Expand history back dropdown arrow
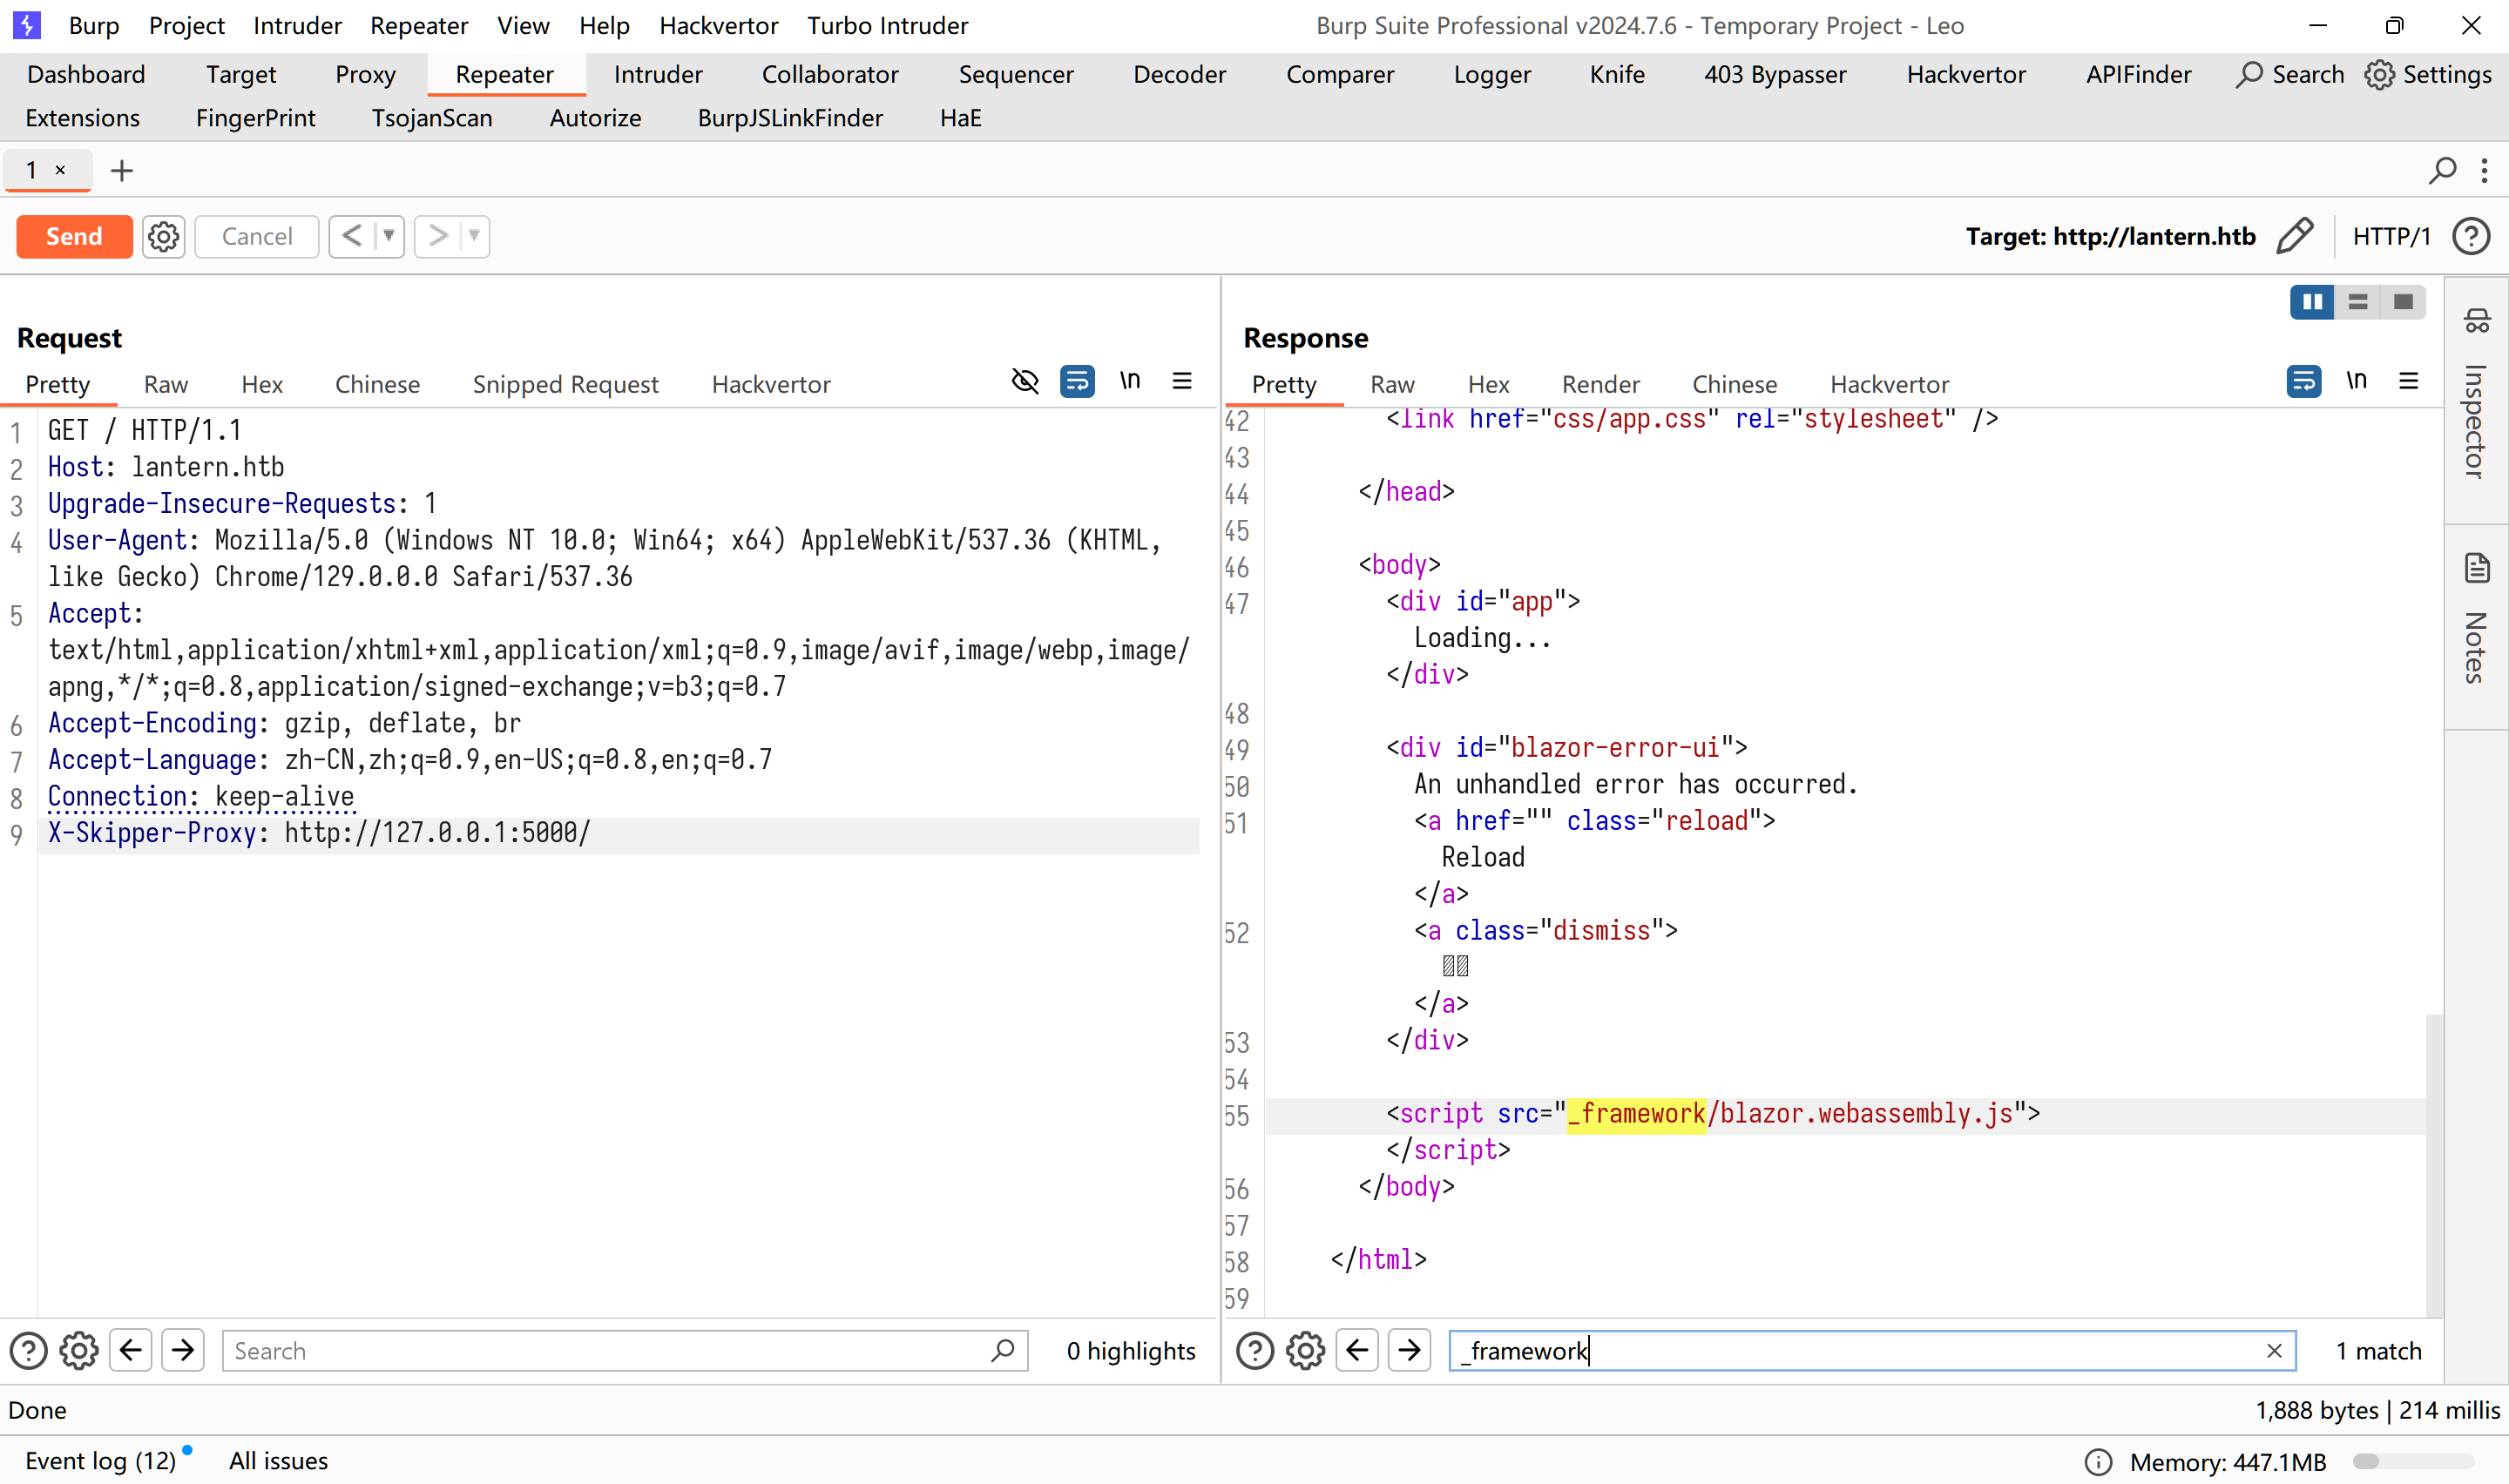Viewport: 2509px width, 1484px height. pyautogui.click(x=389, y=237)
